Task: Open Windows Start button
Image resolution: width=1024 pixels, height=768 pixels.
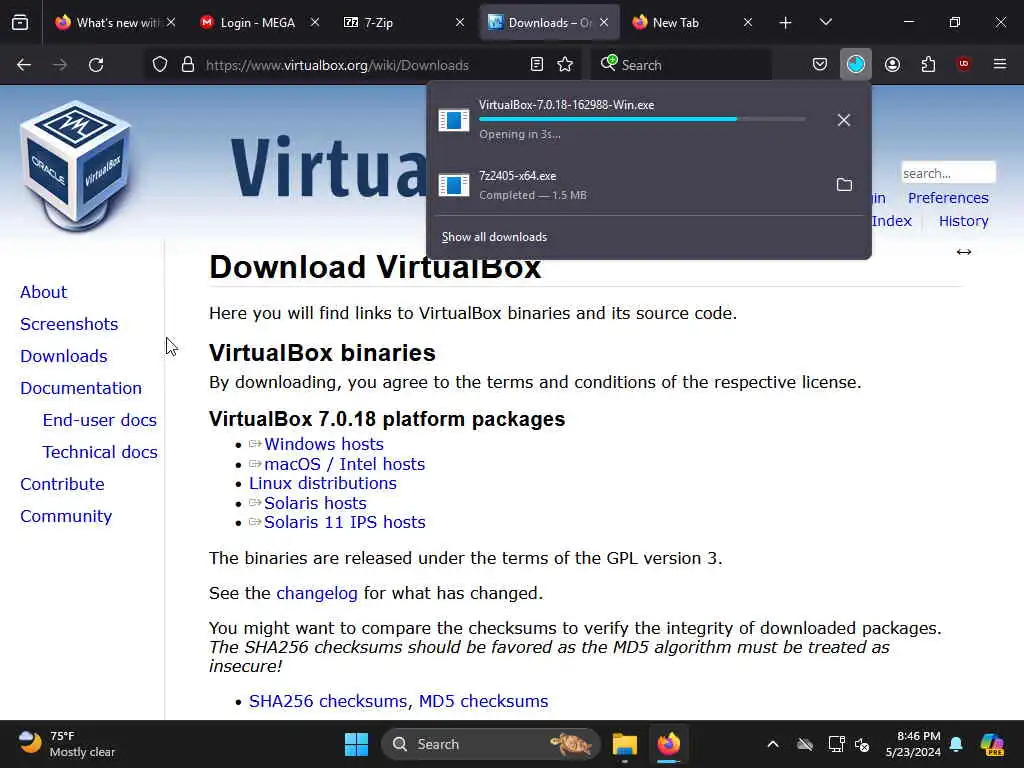Action: [357, 744]
